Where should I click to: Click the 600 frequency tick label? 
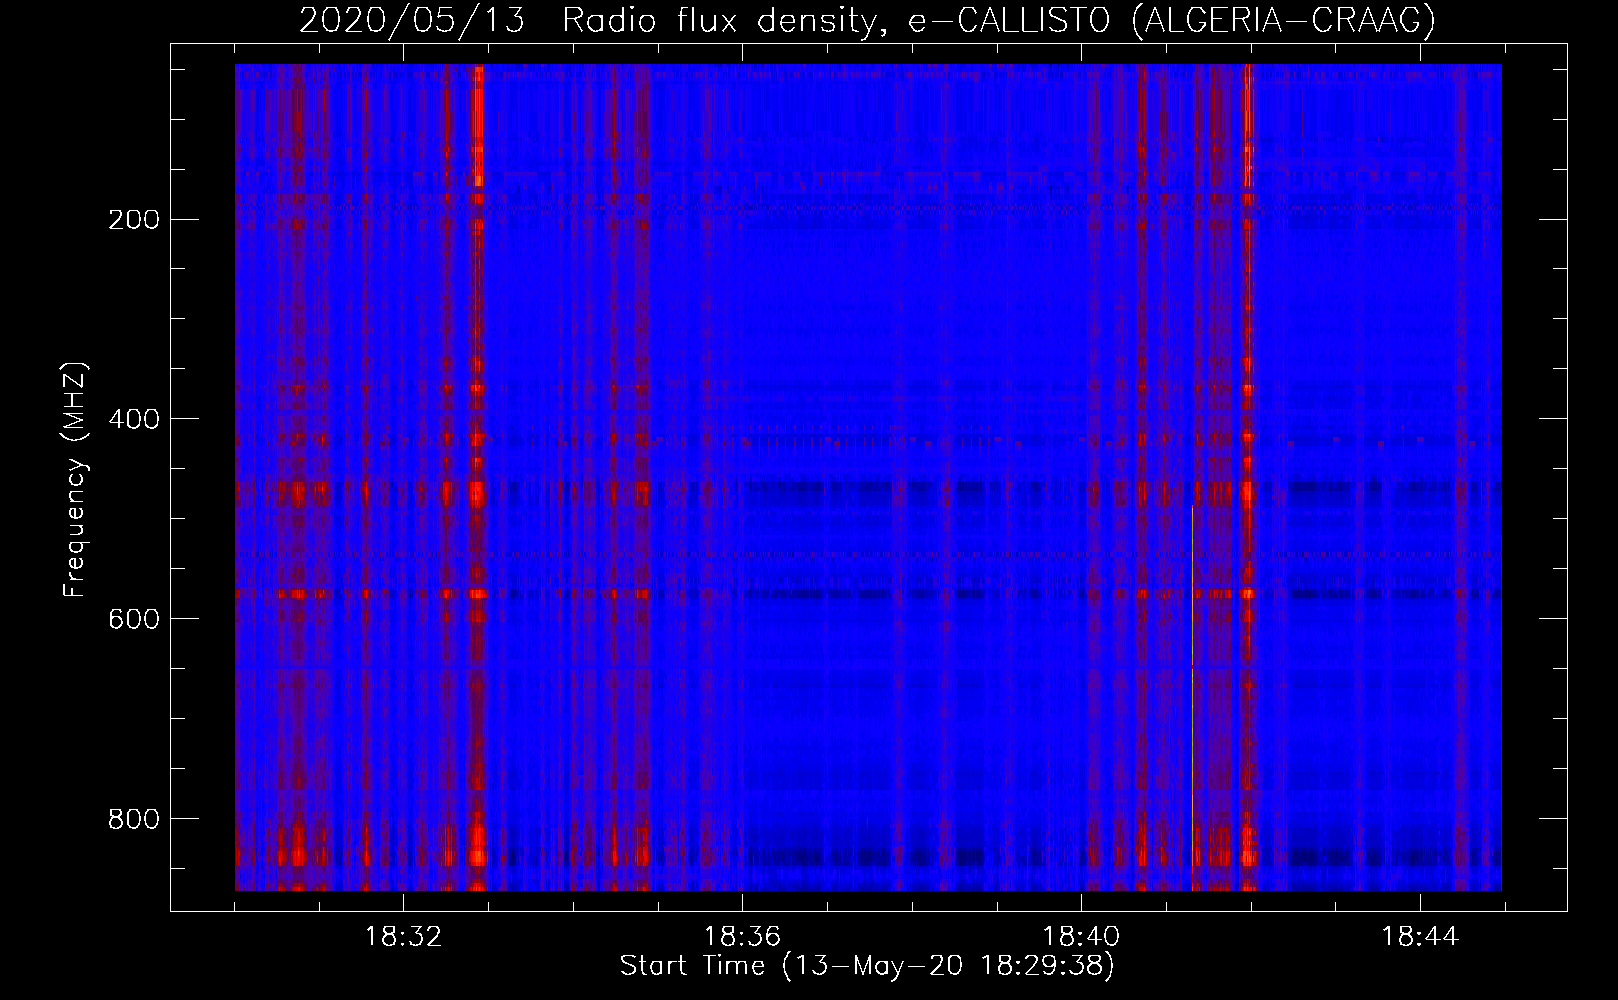tap(134, 619)
